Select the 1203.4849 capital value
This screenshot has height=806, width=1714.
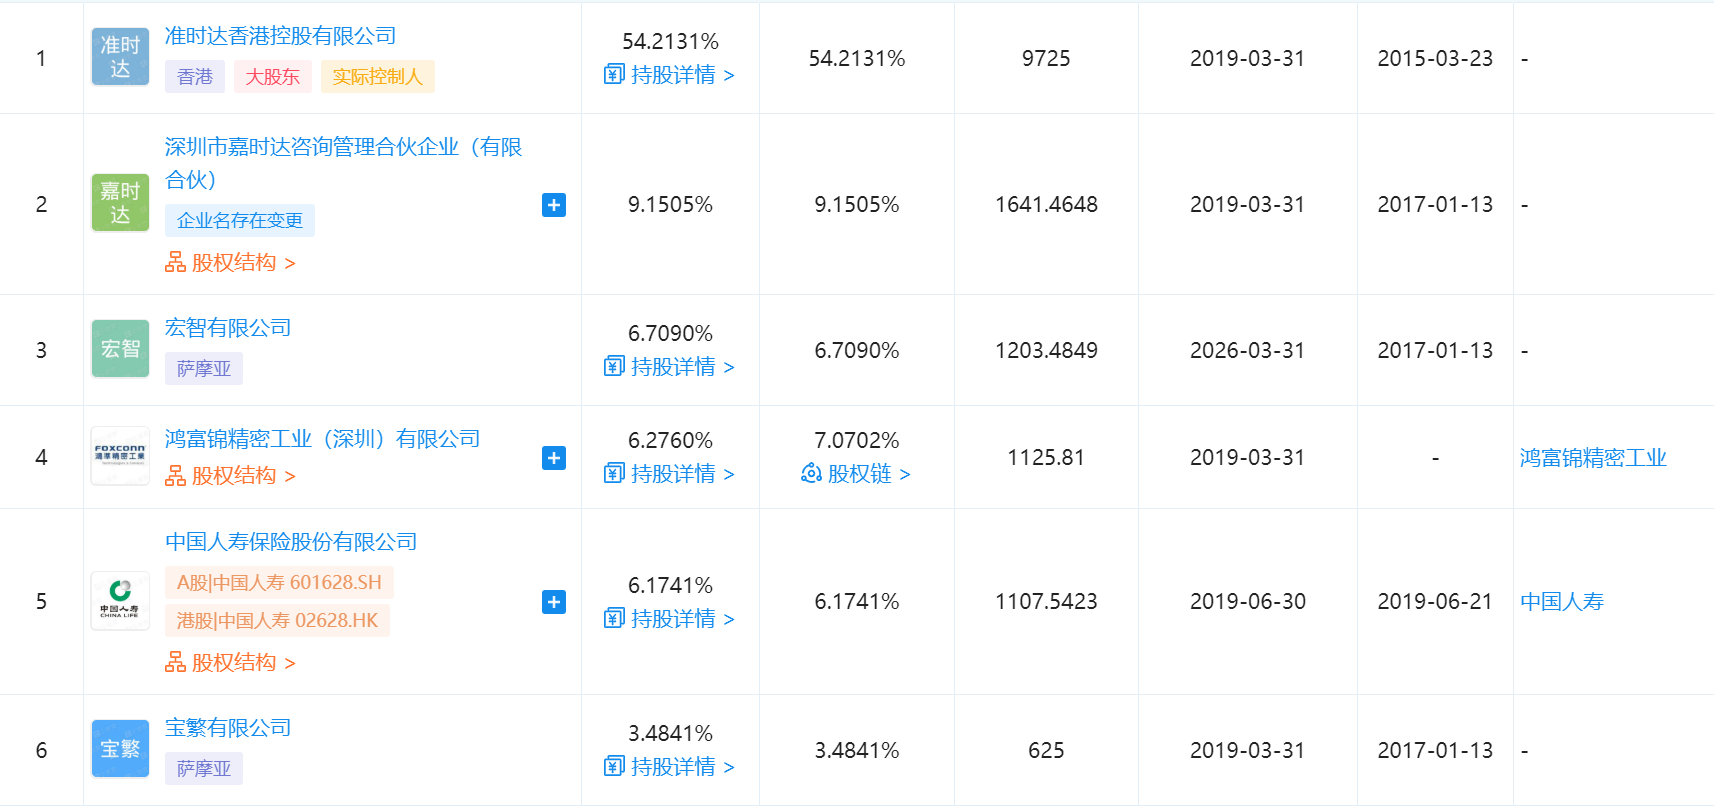[1046, 351]
